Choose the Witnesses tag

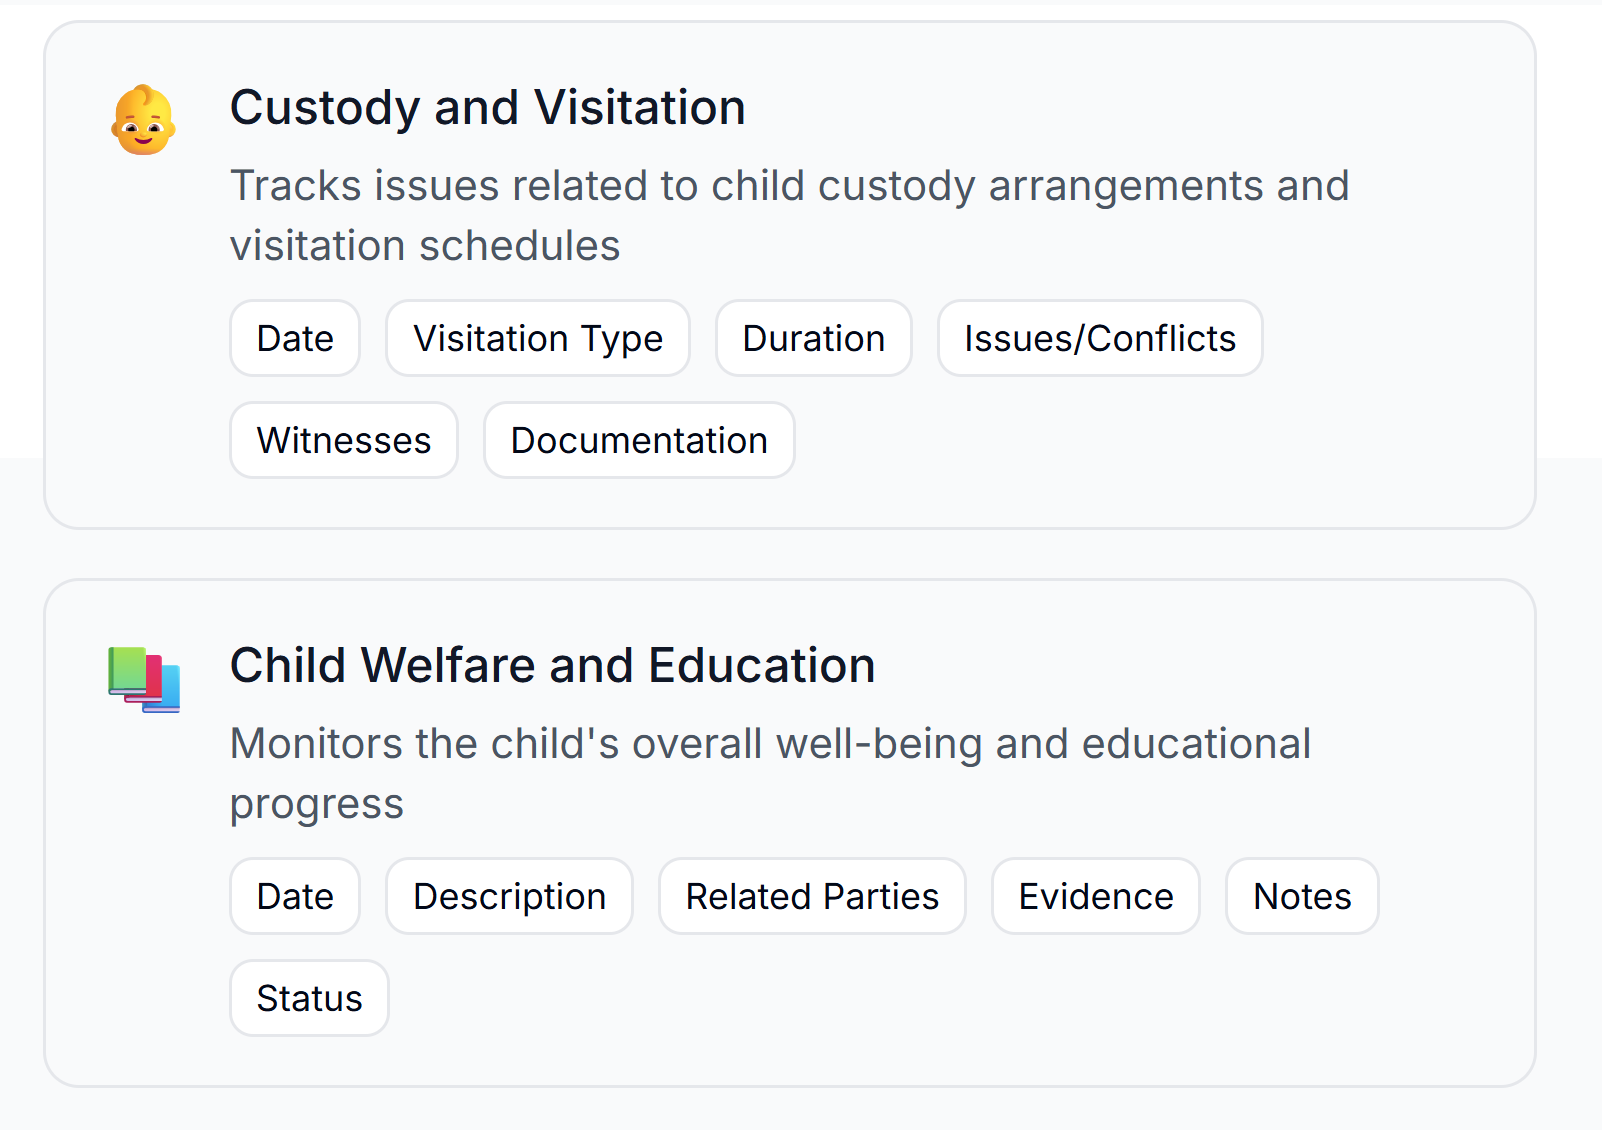click(344, 440)
